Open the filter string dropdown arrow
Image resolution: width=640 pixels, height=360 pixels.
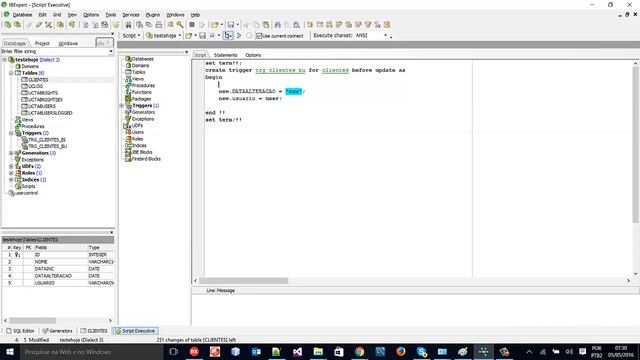[111, 52]
